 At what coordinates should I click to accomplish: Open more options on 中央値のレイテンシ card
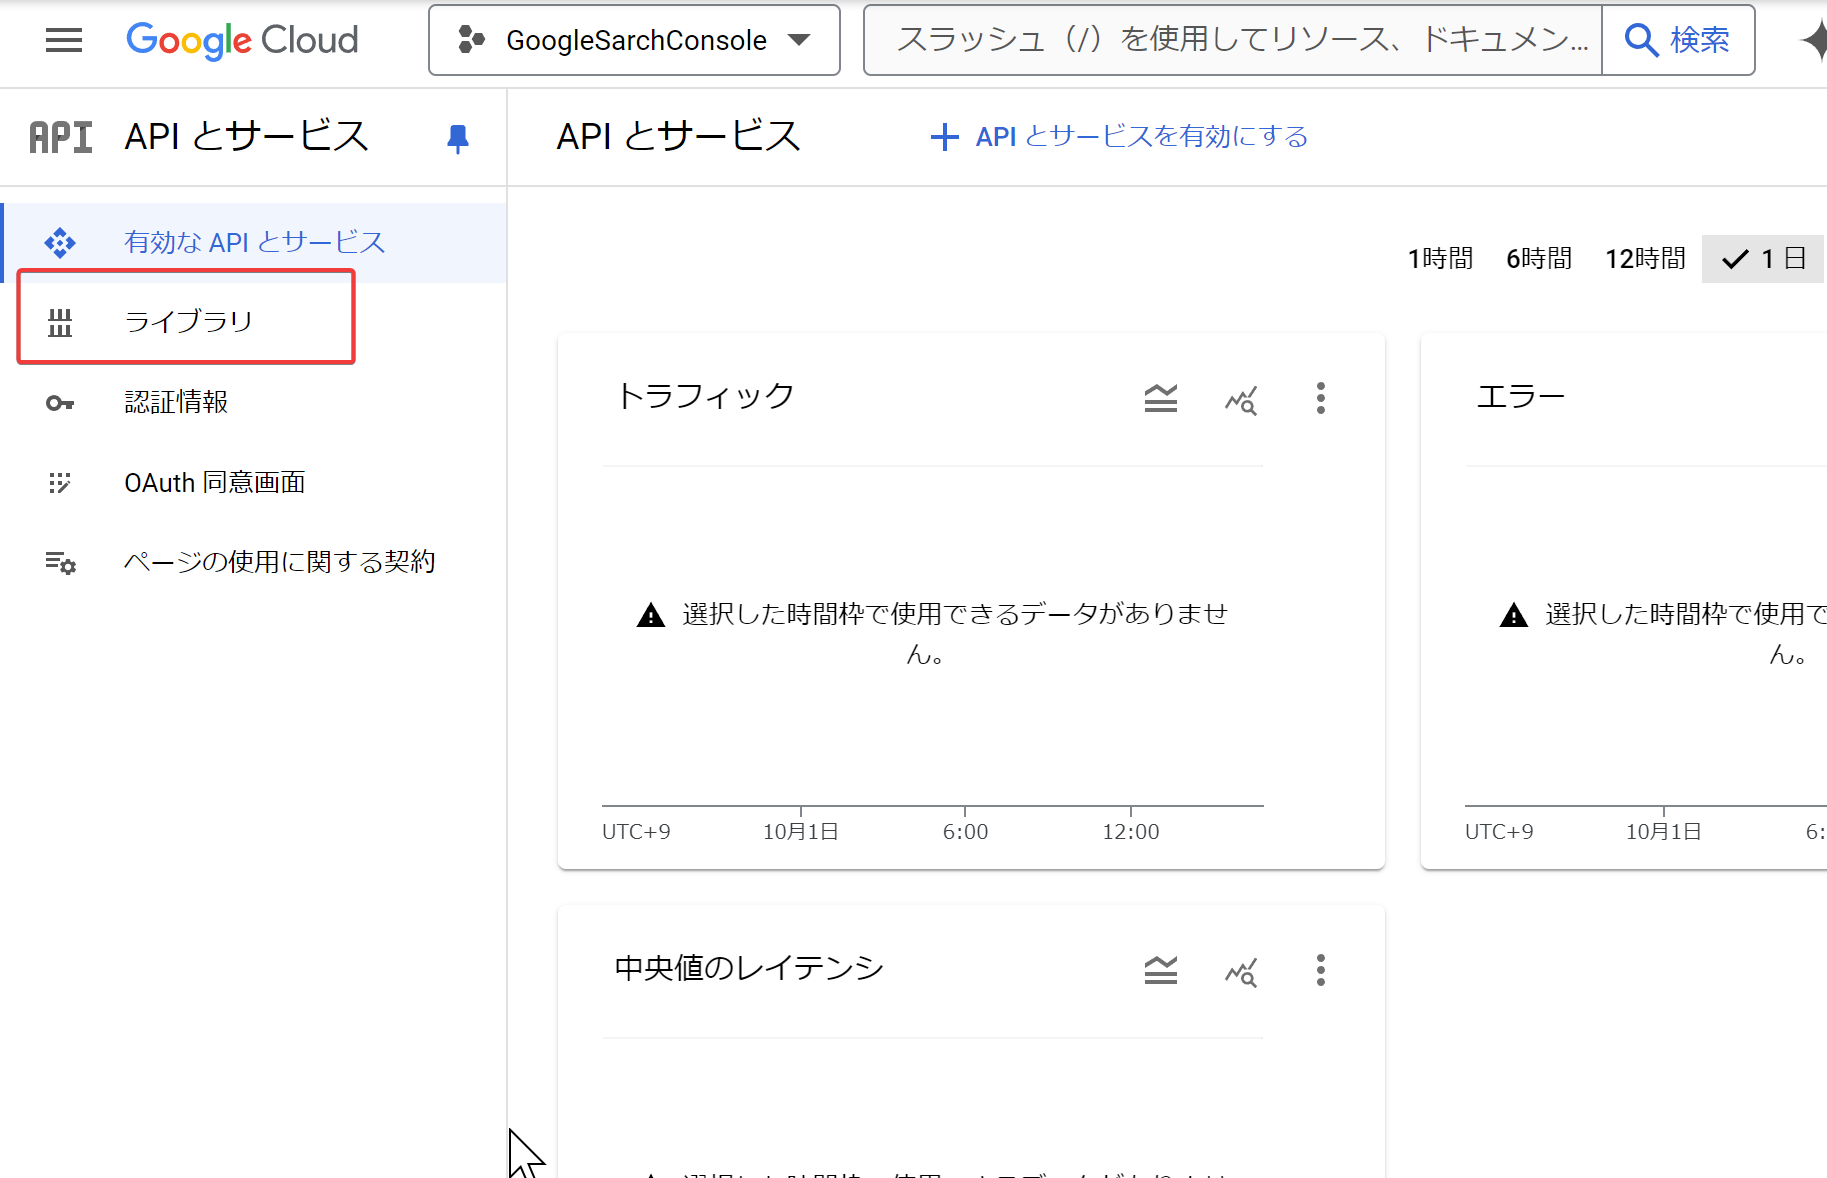(x=1321, y=970)
